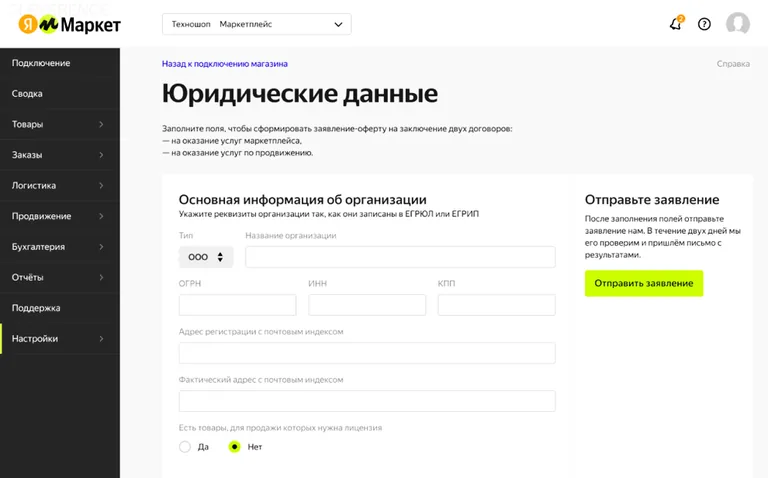Screen dimensions: 768x478
Task: Expand the Бухгалтерия menu chevron
Action: (101, 247)
